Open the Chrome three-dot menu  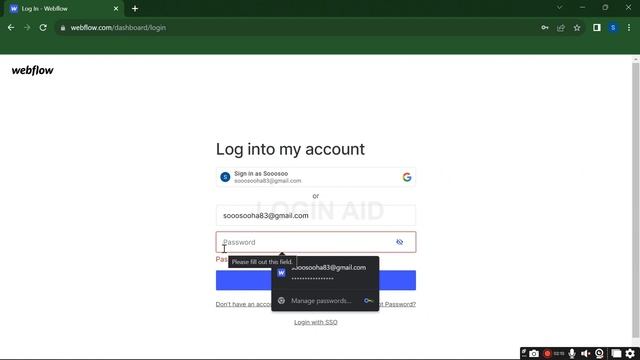tap(629, 28)
